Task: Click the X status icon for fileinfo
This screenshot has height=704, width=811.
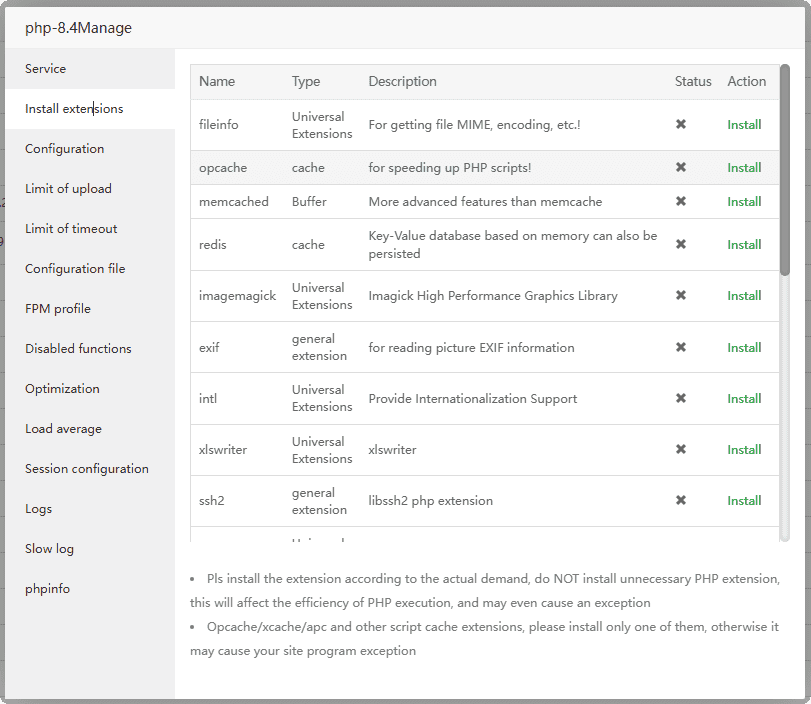Action: [x=681, y=125]
